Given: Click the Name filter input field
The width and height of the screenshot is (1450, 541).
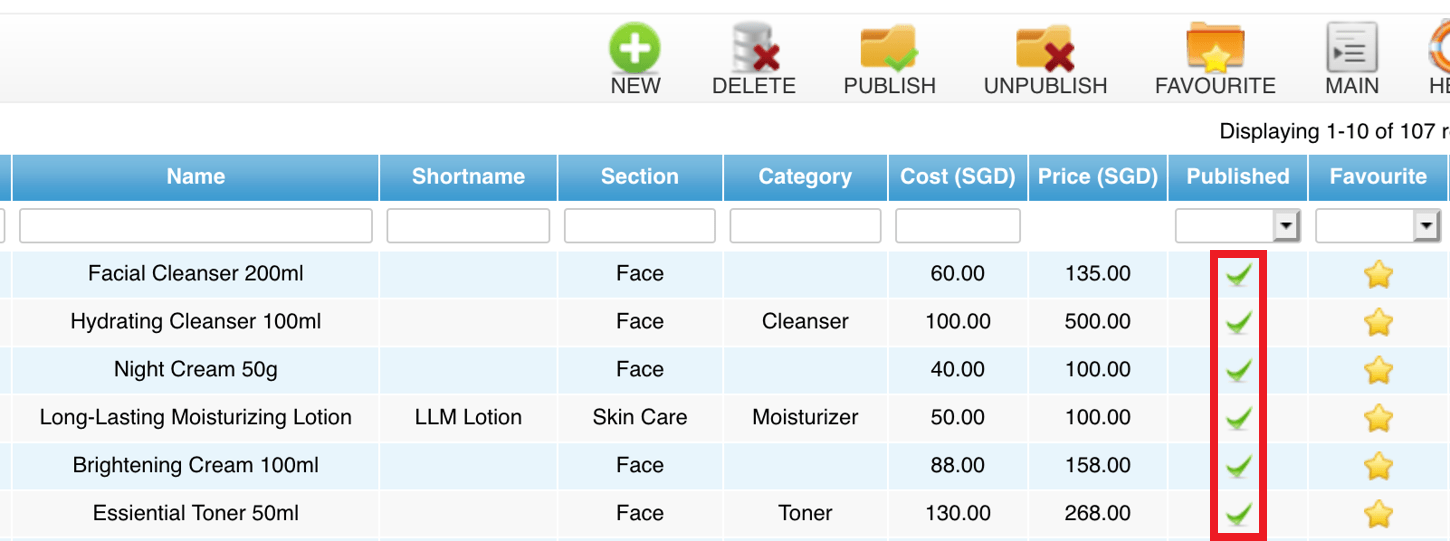Looking at the screenshot, I should [x=196, y=226].
